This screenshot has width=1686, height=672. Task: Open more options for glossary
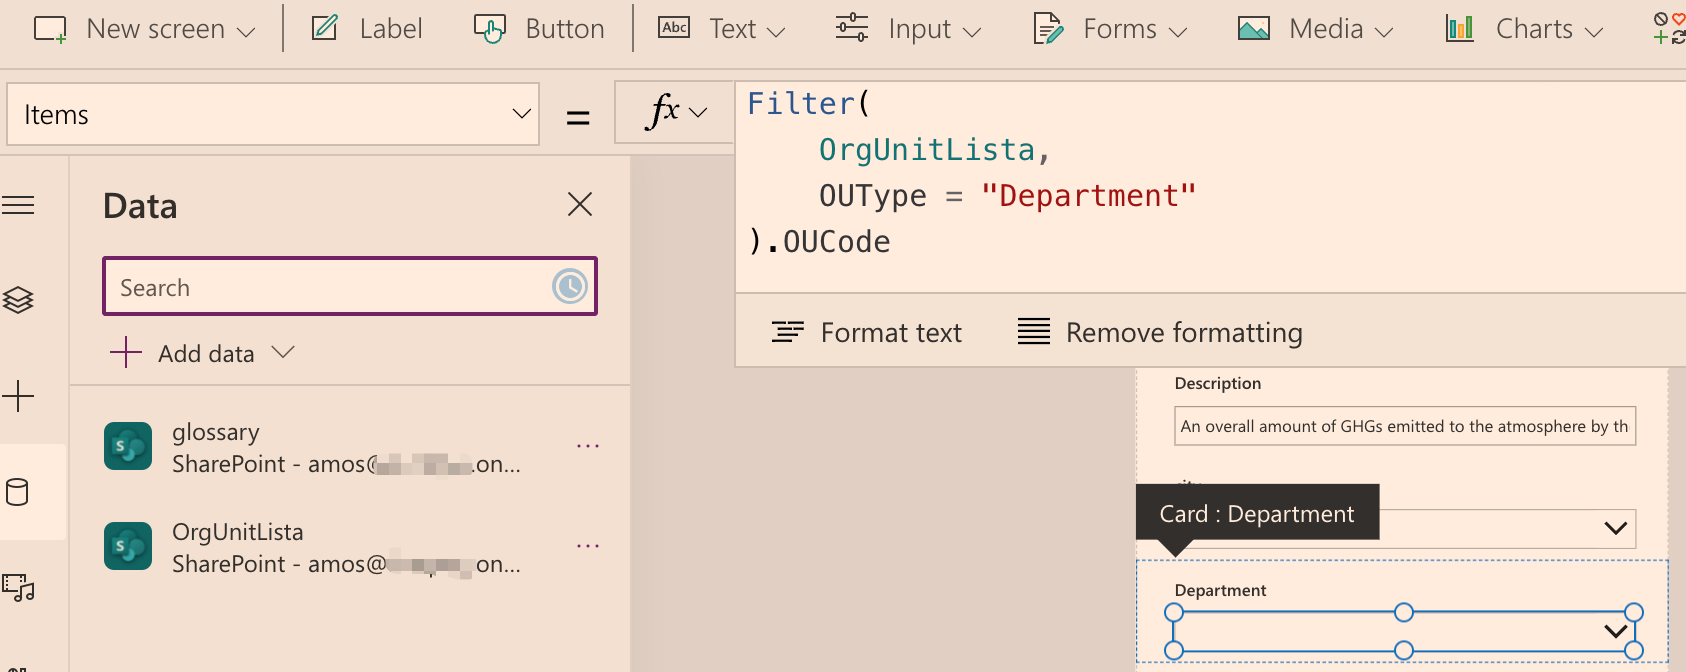[588, 446]
